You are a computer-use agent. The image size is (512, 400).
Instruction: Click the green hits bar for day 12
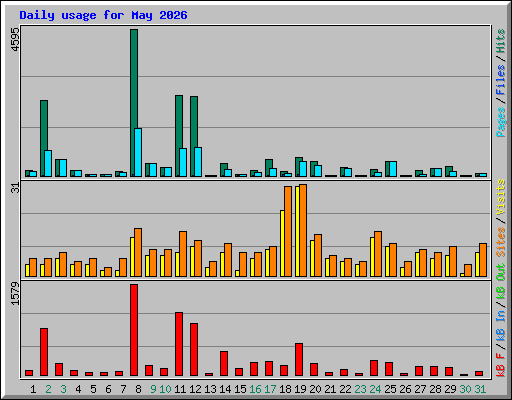pos(194,136)
